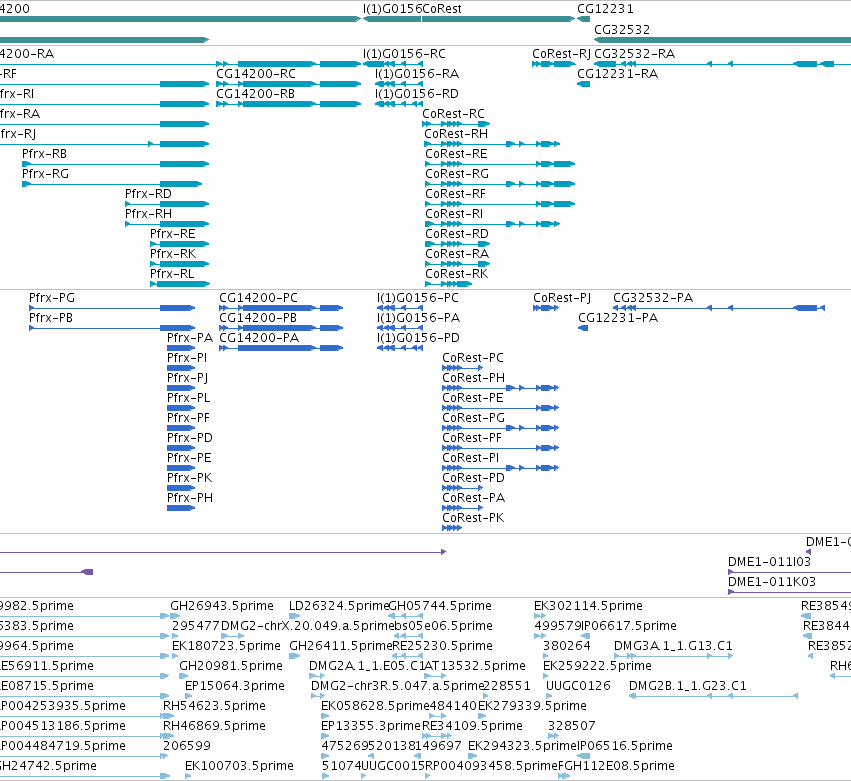851x781 pixels.
Task: Select the l(1)G0156-RC transcript label
Action: point(404,54)
